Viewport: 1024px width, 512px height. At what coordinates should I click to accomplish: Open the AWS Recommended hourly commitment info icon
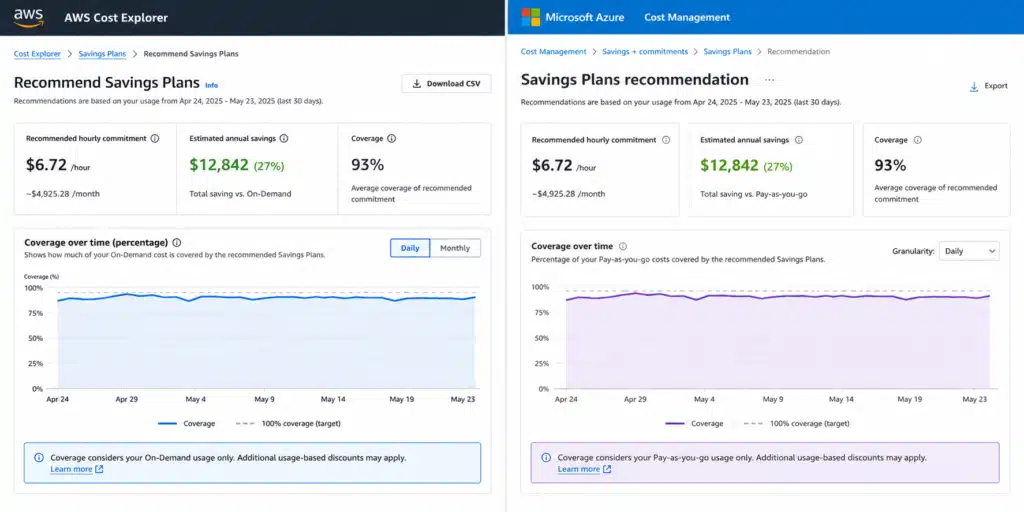(x=155, y=138)
